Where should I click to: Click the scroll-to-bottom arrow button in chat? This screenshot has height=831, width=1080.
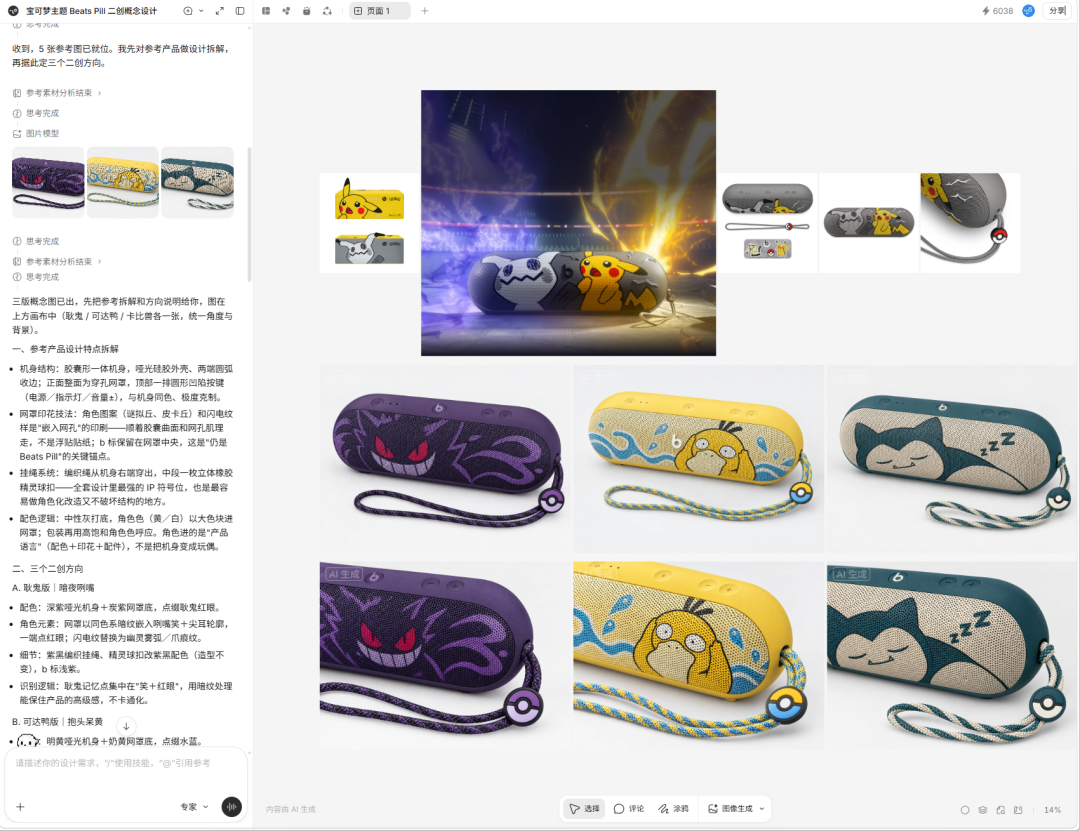(x=126, y=726)
